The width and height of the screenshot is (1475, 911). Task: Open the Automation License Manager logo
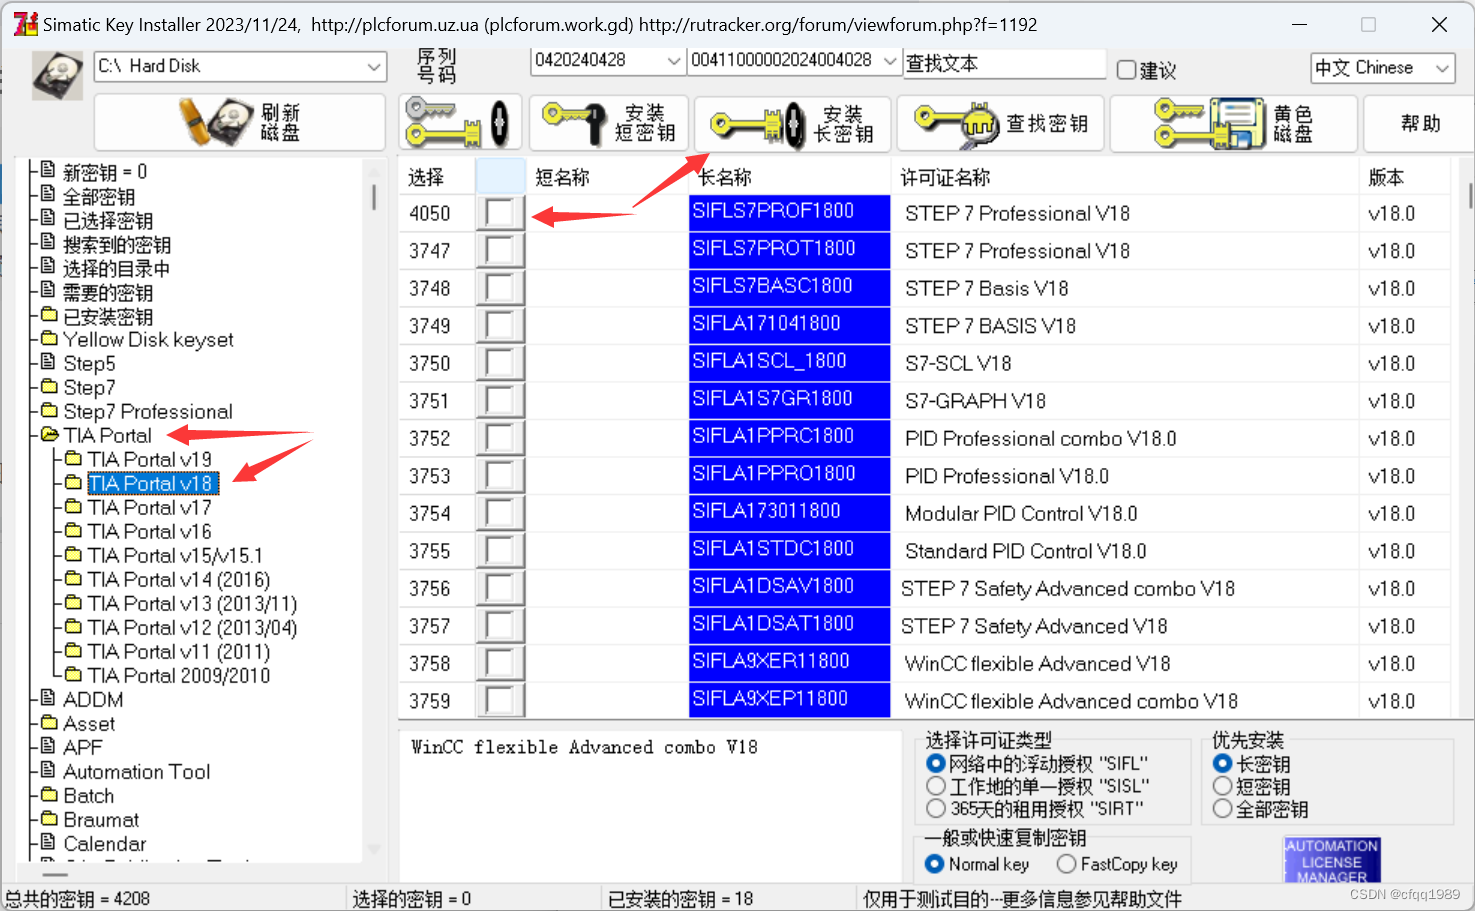tap(1332, 860)
